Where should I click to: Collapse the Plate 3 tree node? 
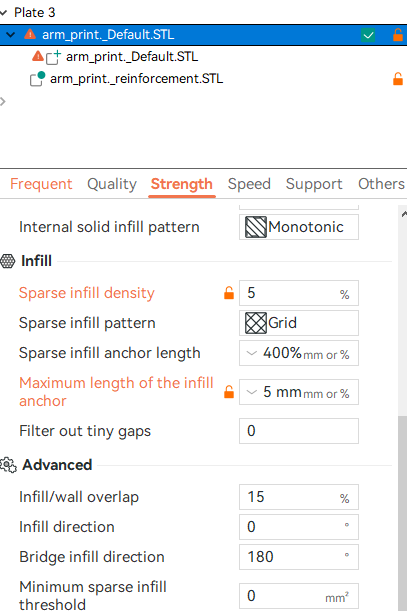(x=4, y=13)
